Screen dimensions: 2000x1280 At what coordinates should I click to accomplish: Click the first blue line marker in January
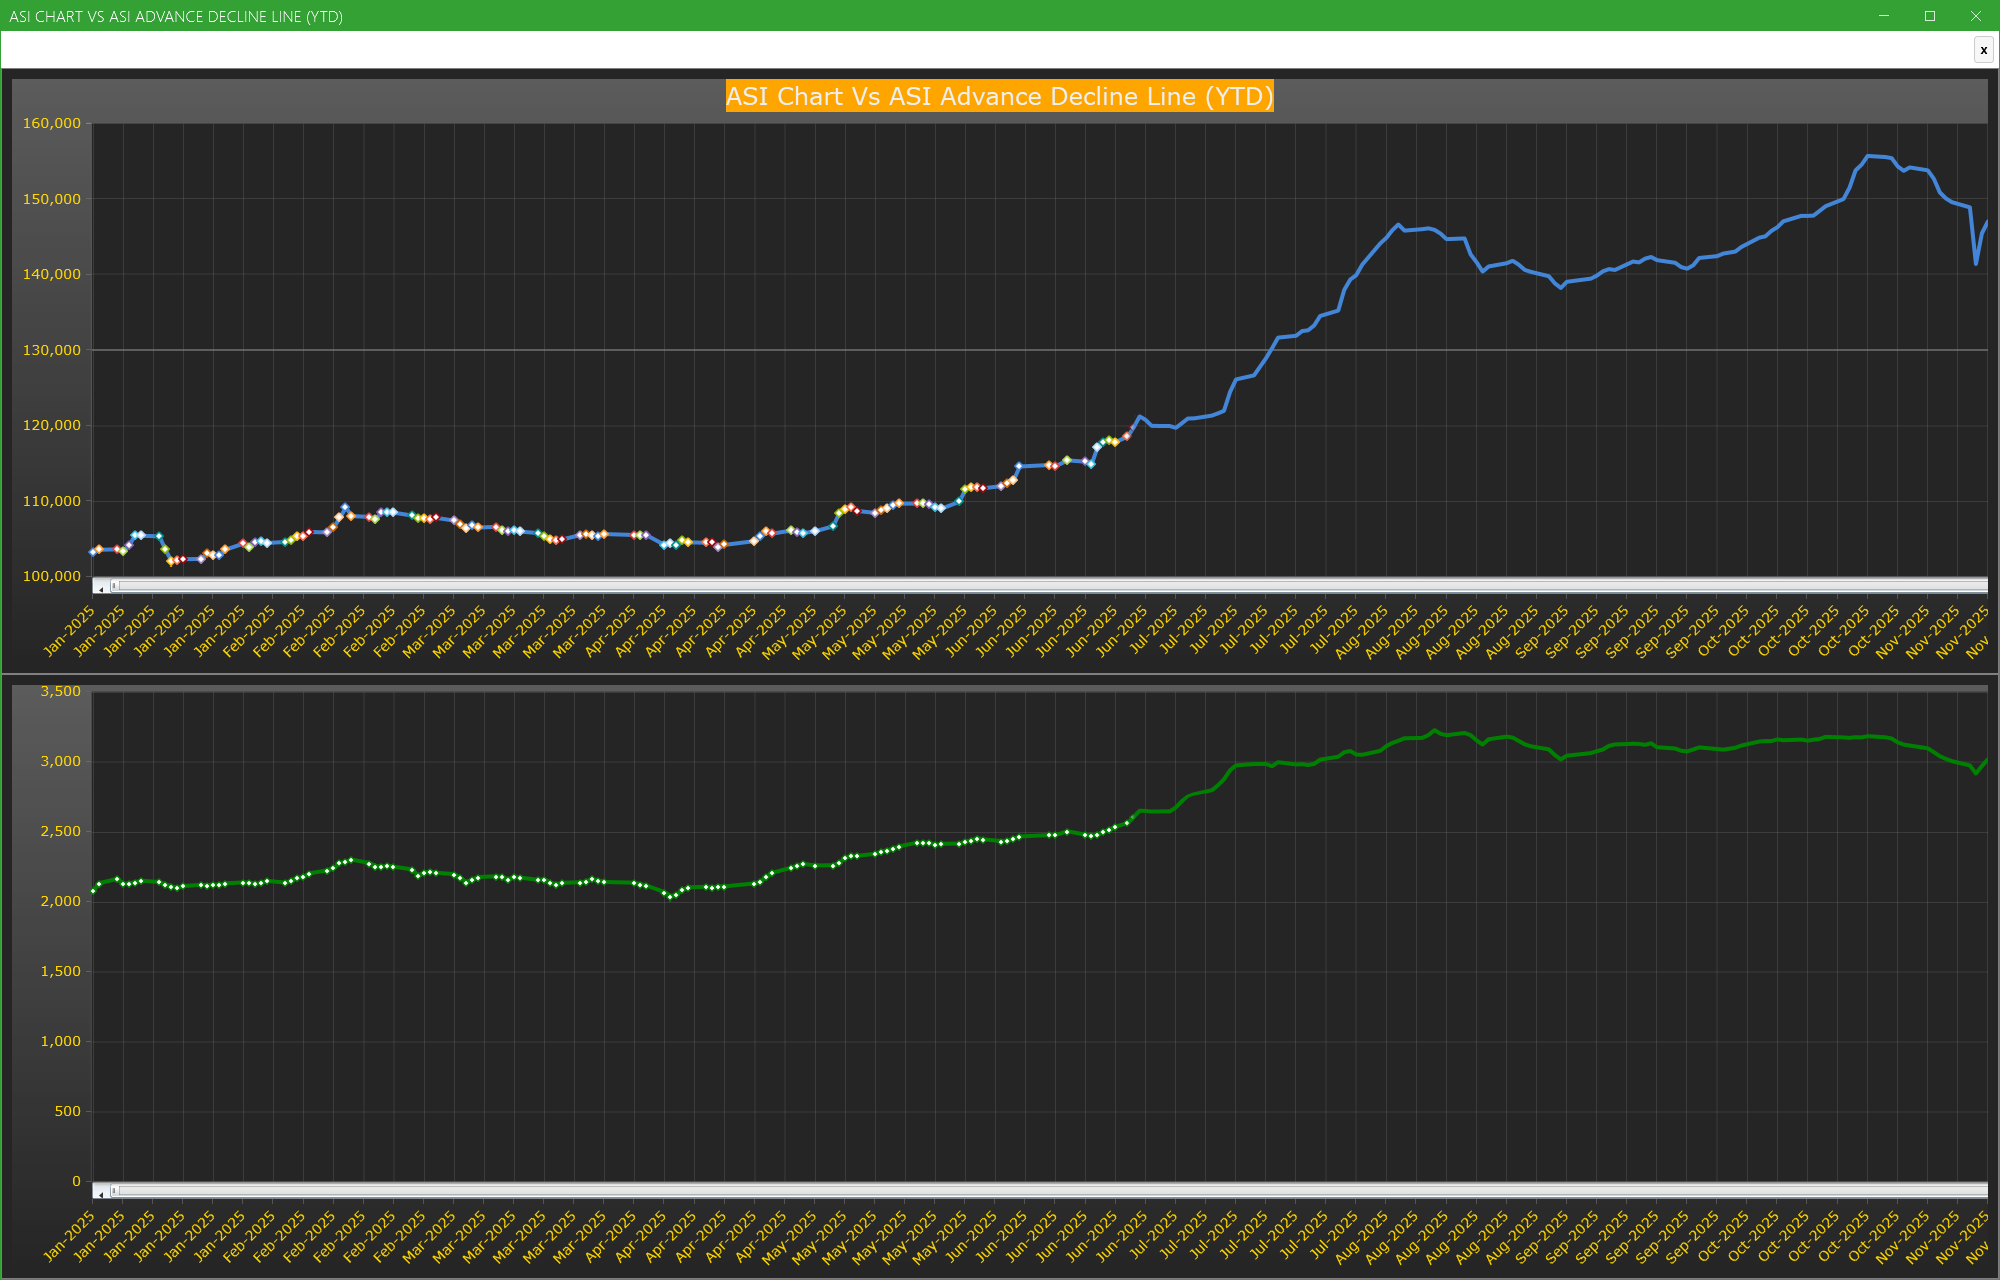(93, 552)
